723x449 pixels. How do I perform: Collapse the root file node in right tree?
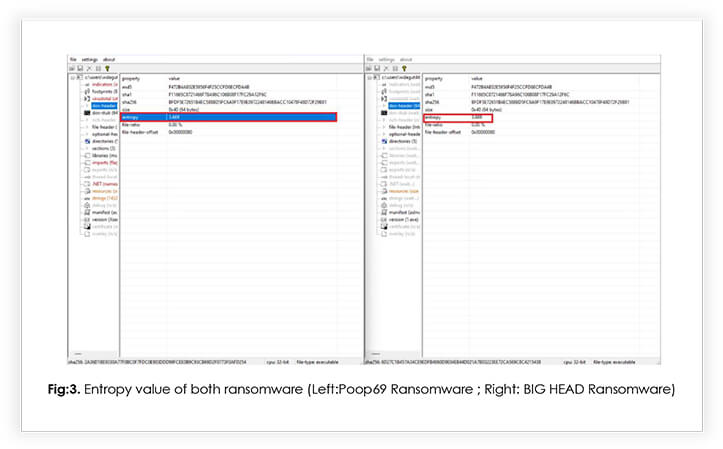tap(369, 77)
